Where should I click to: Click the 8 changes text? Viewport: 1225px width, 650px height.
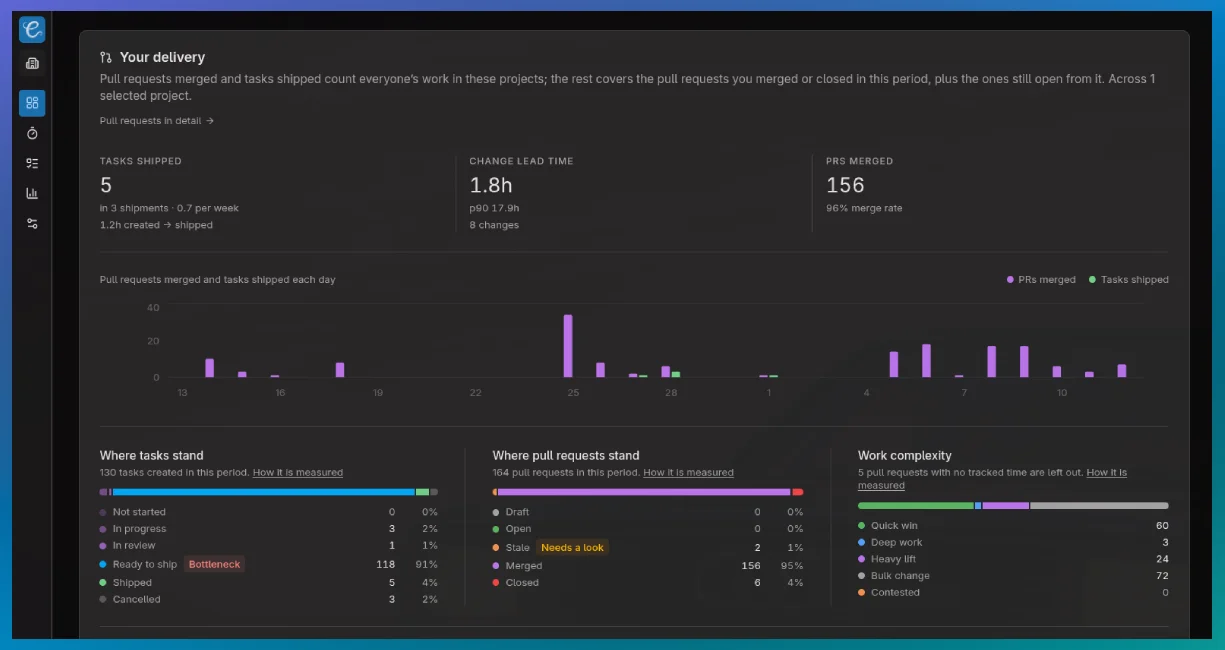(x=494, y=225)
